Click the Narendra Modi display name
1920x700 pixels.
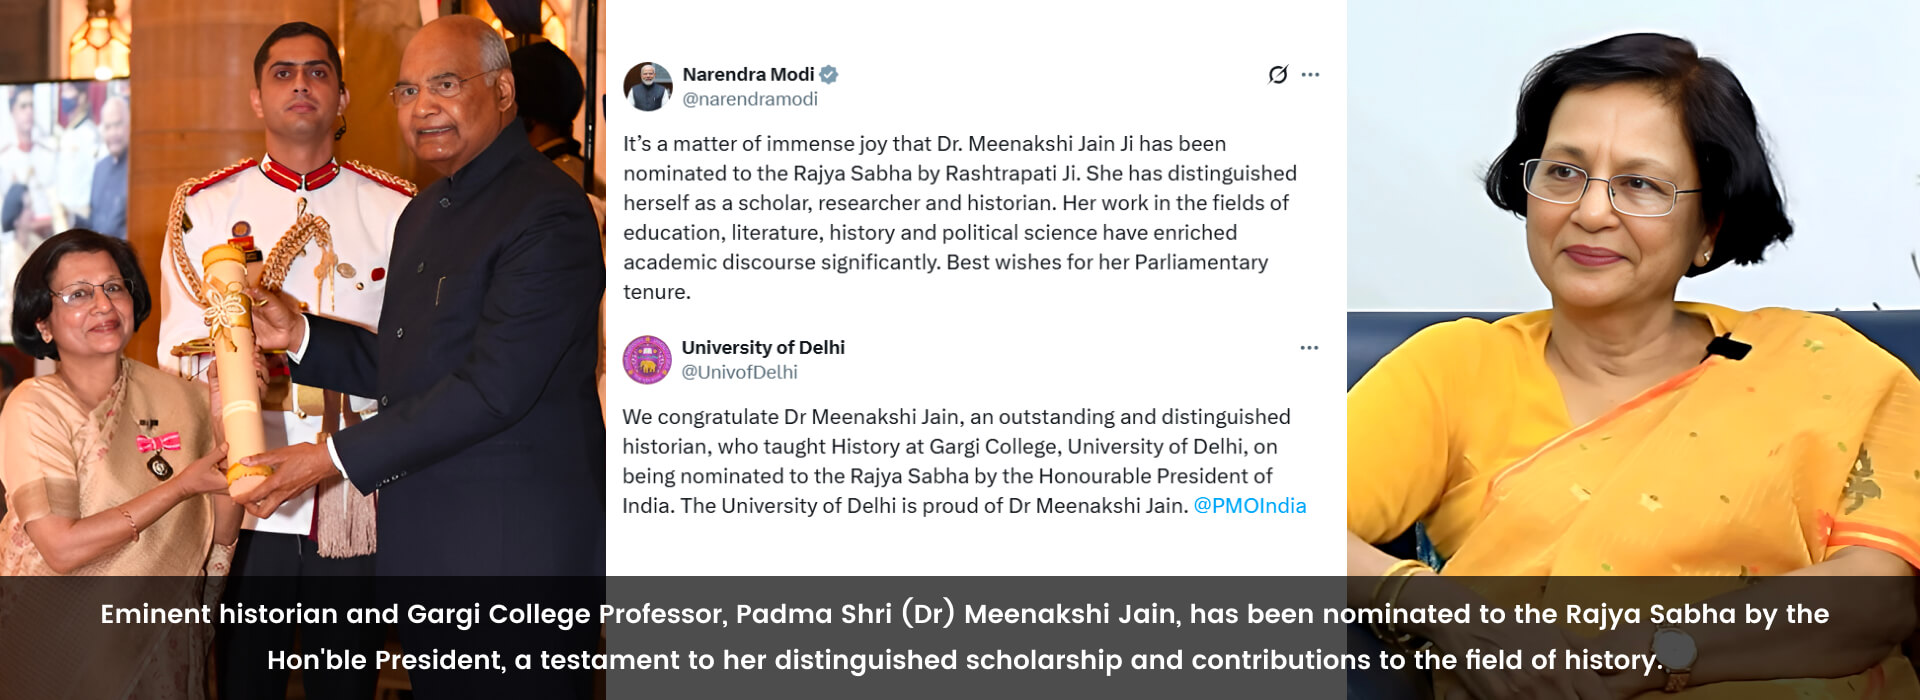(748, 74)
